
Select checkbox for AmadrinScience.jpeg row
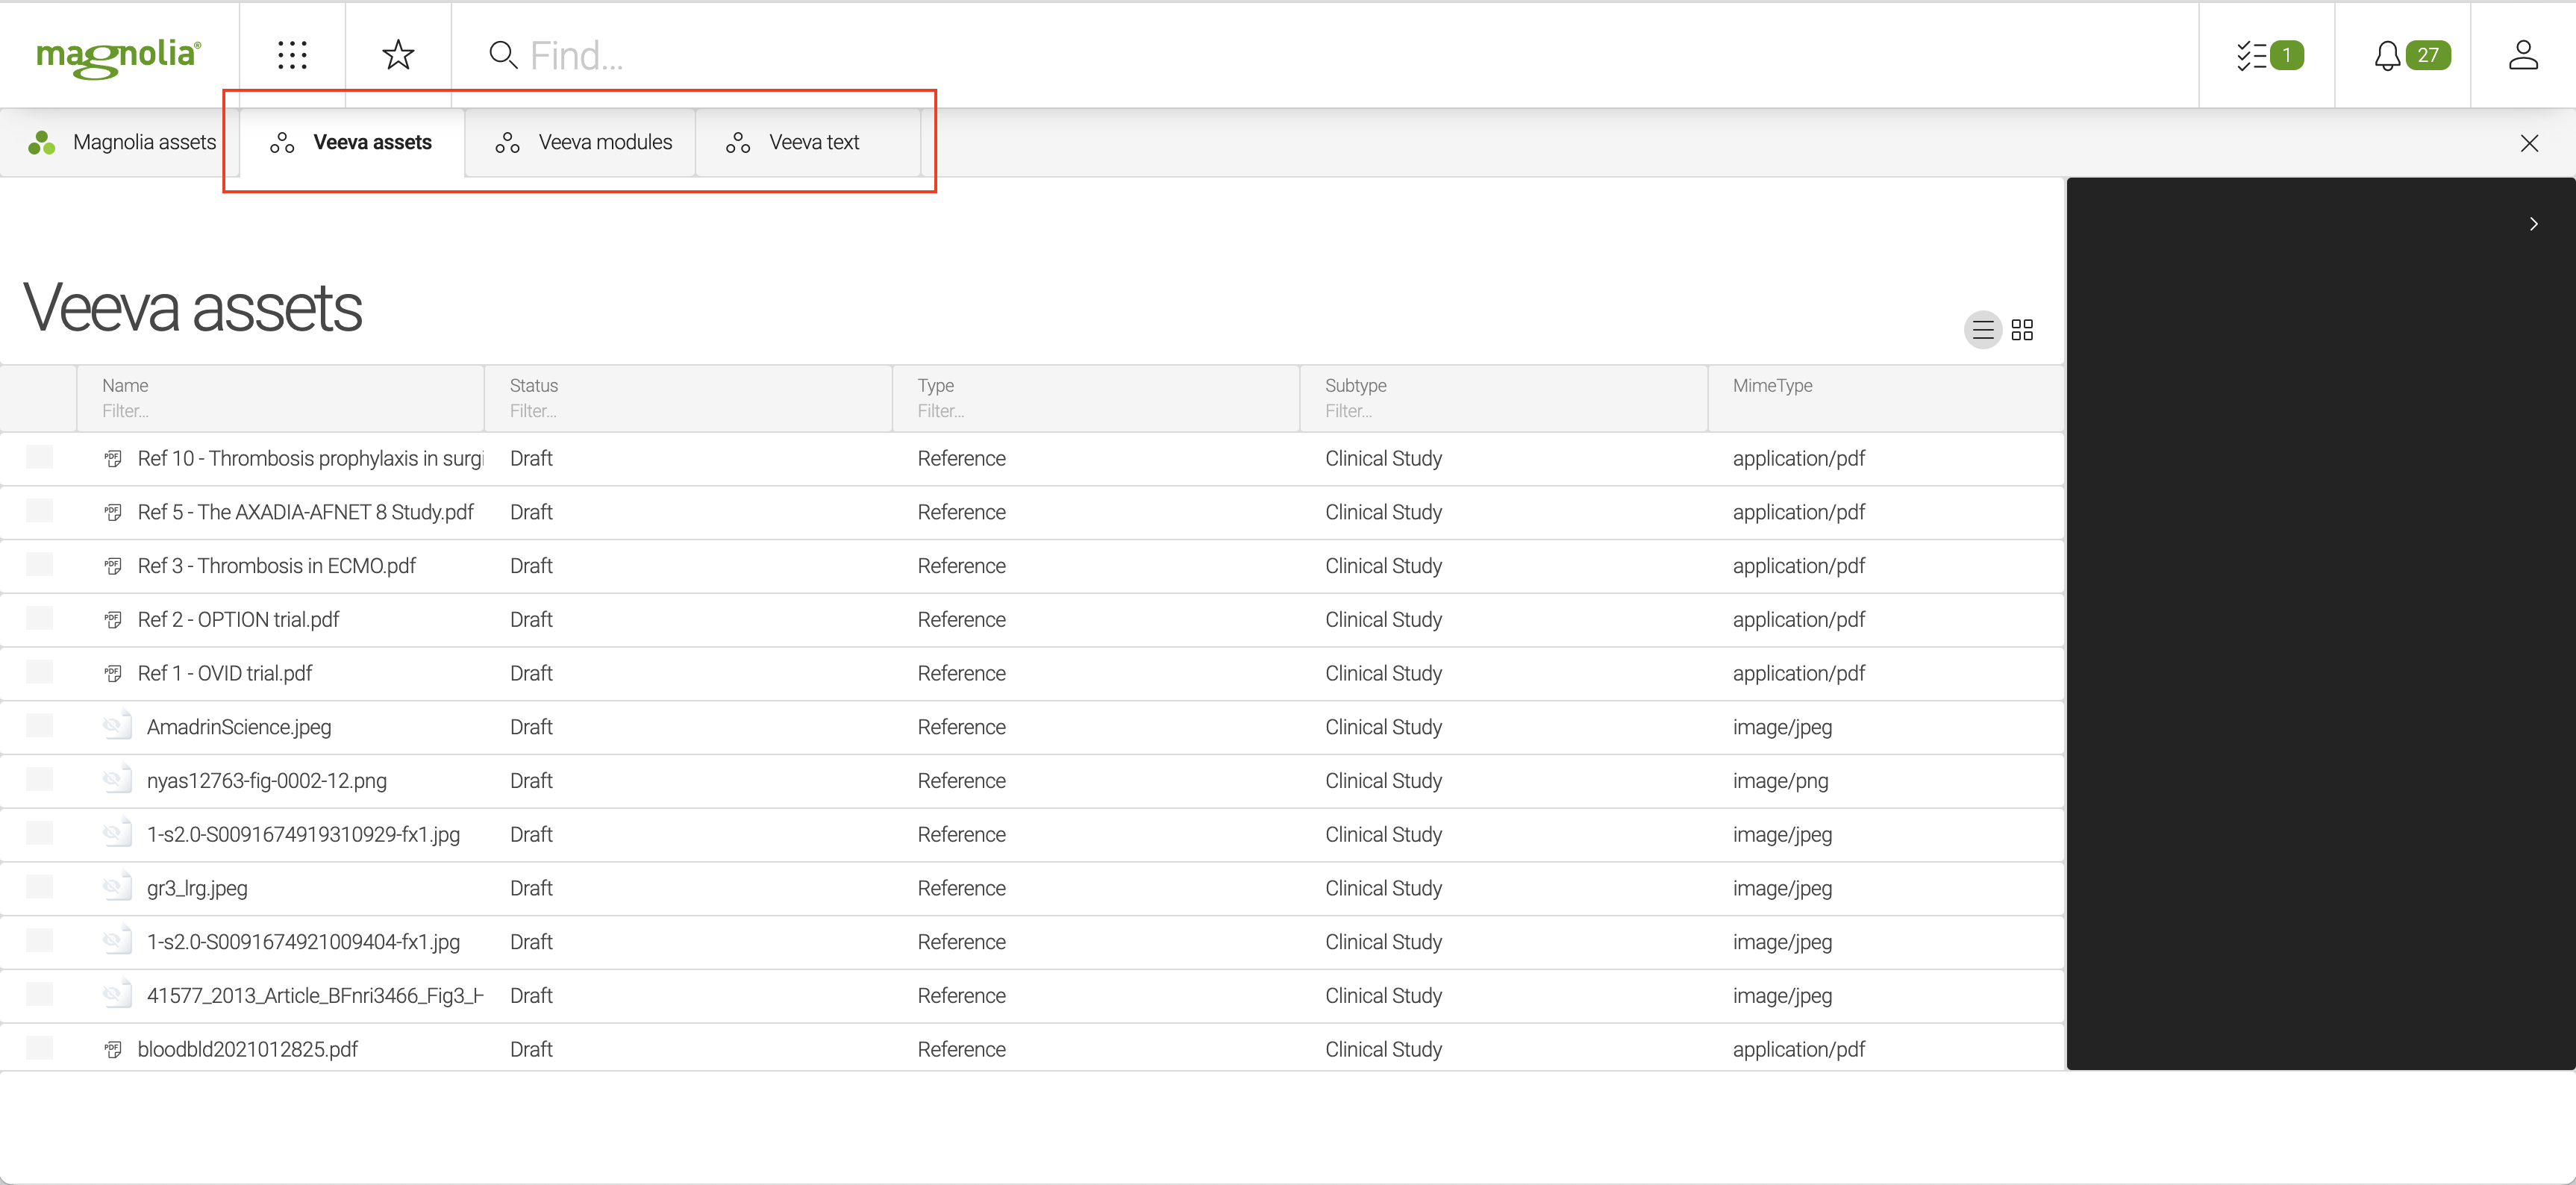point(40,726)
